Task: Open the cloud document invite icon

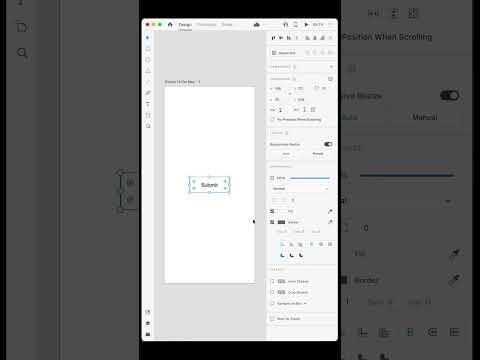Action: click(257, 25)
